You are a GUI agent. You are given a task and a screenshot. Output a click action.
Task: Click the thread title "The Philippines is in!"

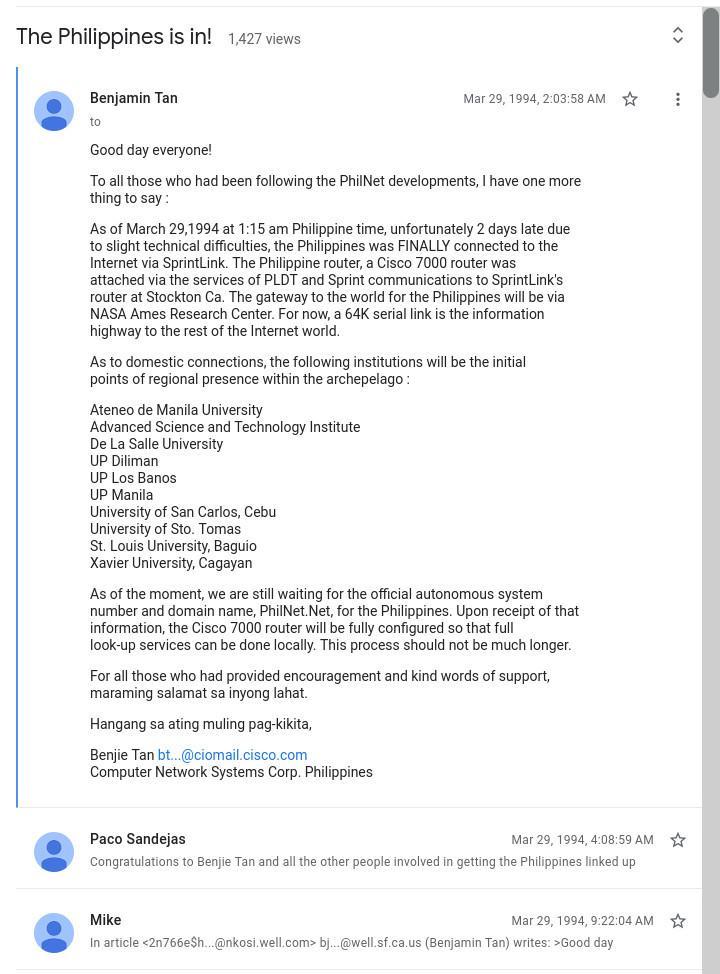pyautogui.click(x=114, y=37)
